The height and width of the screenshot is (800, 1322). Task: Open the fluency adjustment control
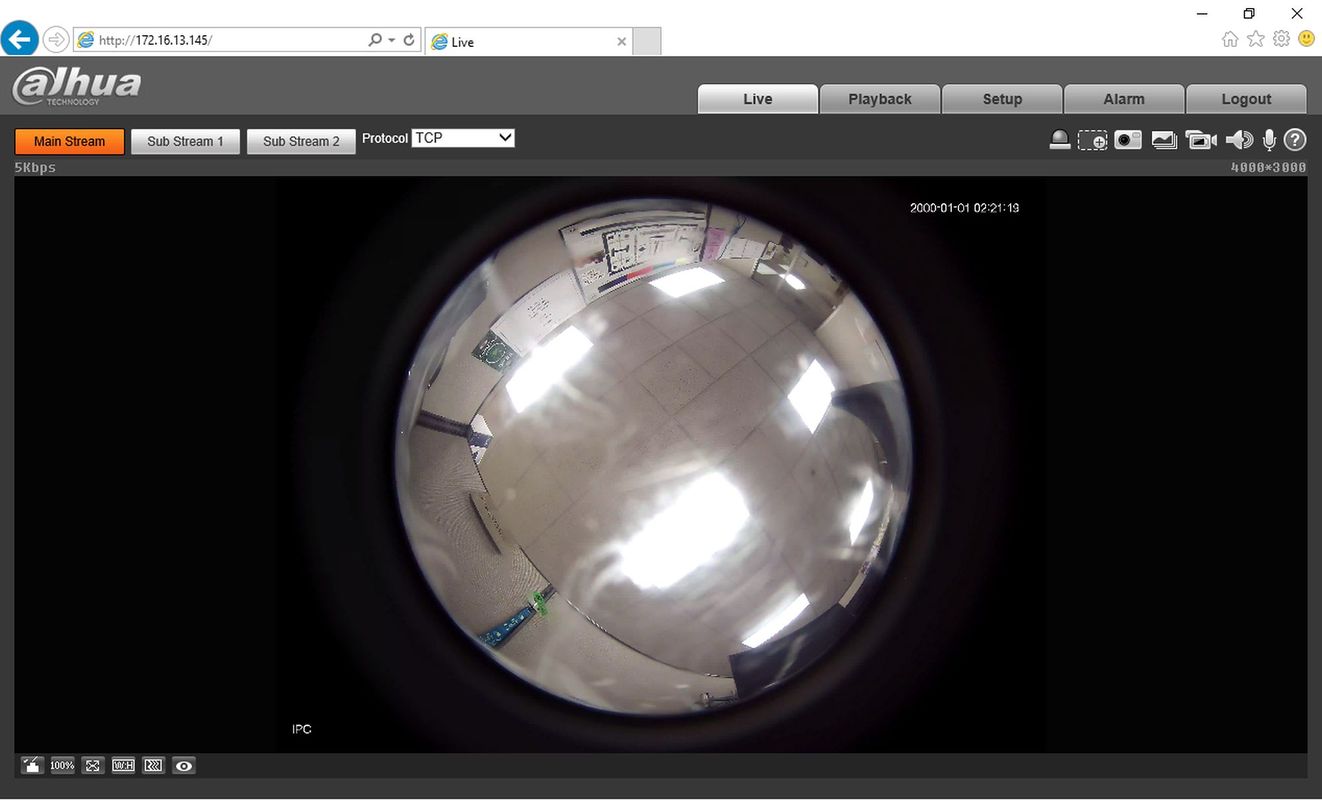(x=153, y=766)
